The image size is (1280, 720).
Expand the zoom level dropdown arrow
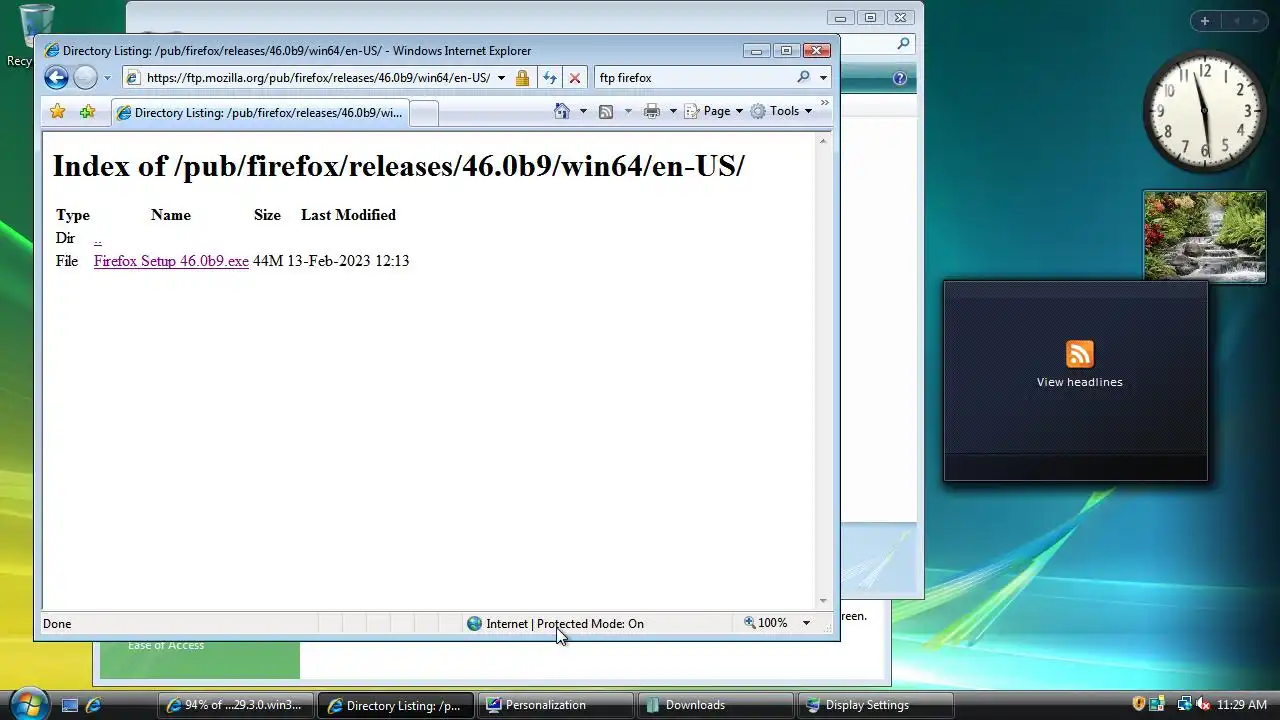coord(806,623)
